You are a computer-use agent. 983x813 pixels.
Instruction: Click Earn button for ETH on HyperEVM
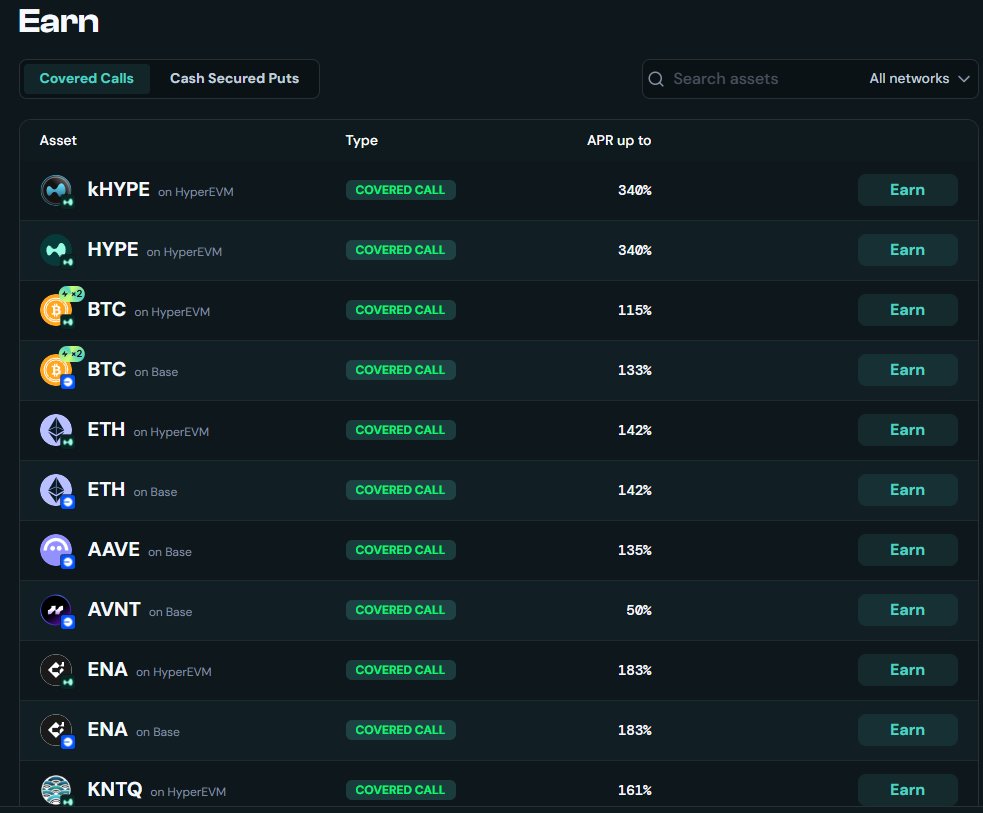tap(907, 430)
